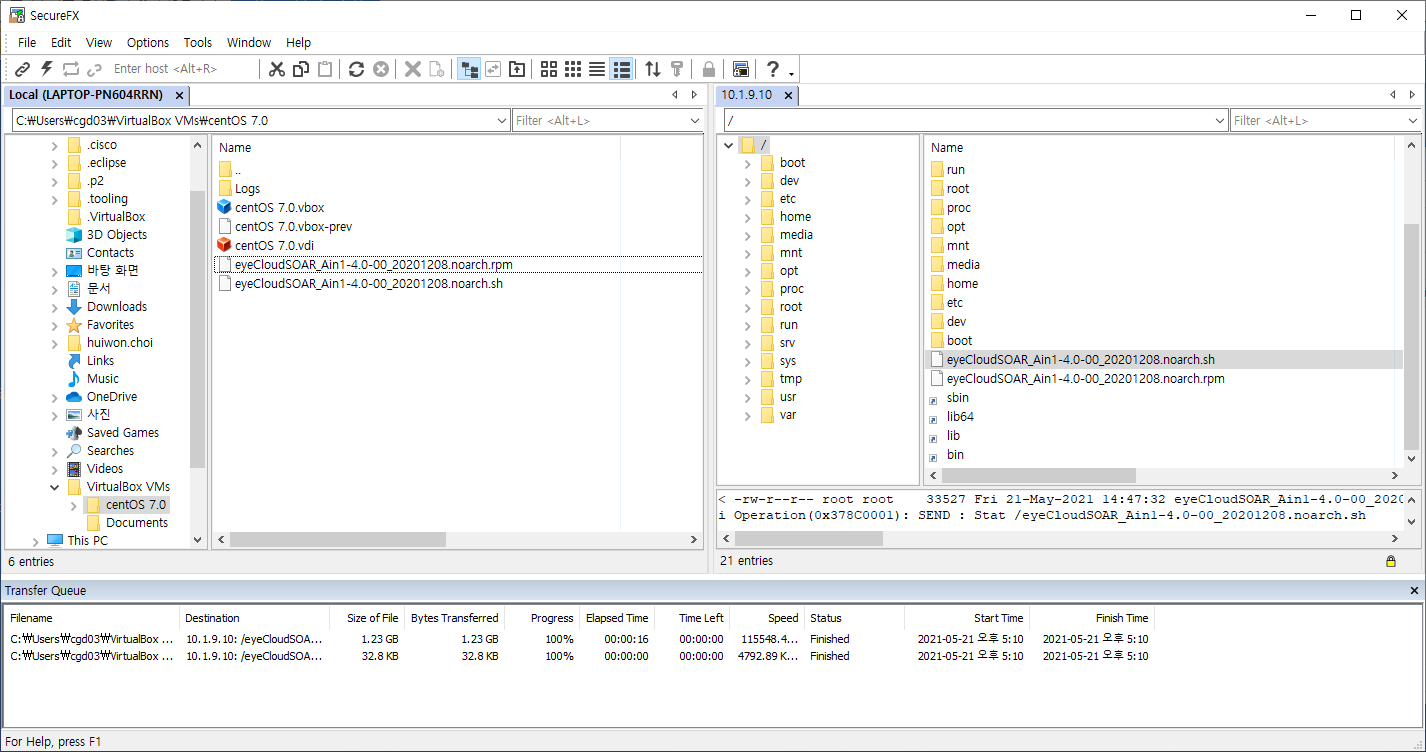Click the Cut scissors icon
The image size is (1426, 752).
(277, 69)
